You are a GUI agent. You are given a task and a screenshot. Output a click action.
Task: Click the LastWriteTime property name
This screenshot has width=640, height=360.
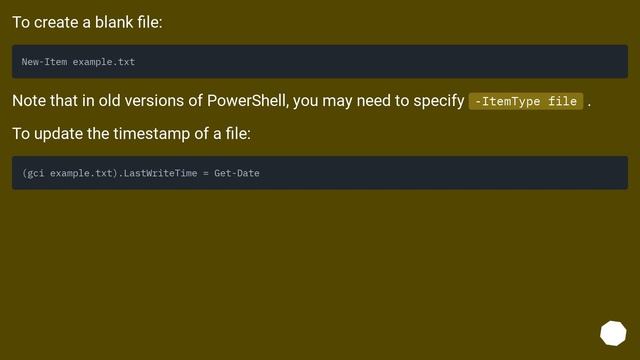pos(160,173)
